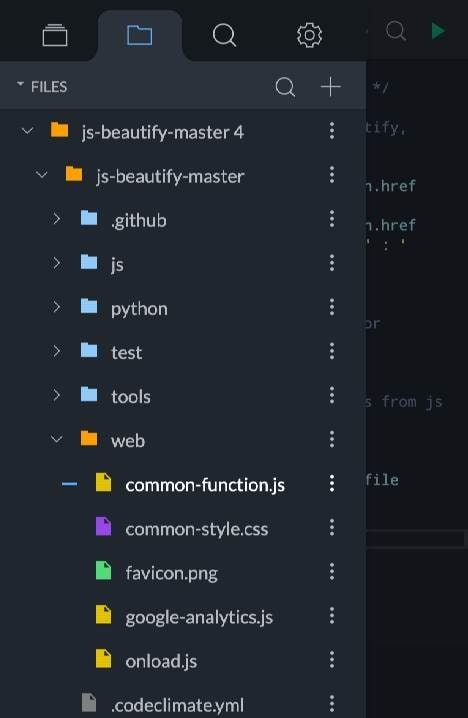468x718 pixels.
Task: Open more options for onload.js
Action: tap(332, 659)
